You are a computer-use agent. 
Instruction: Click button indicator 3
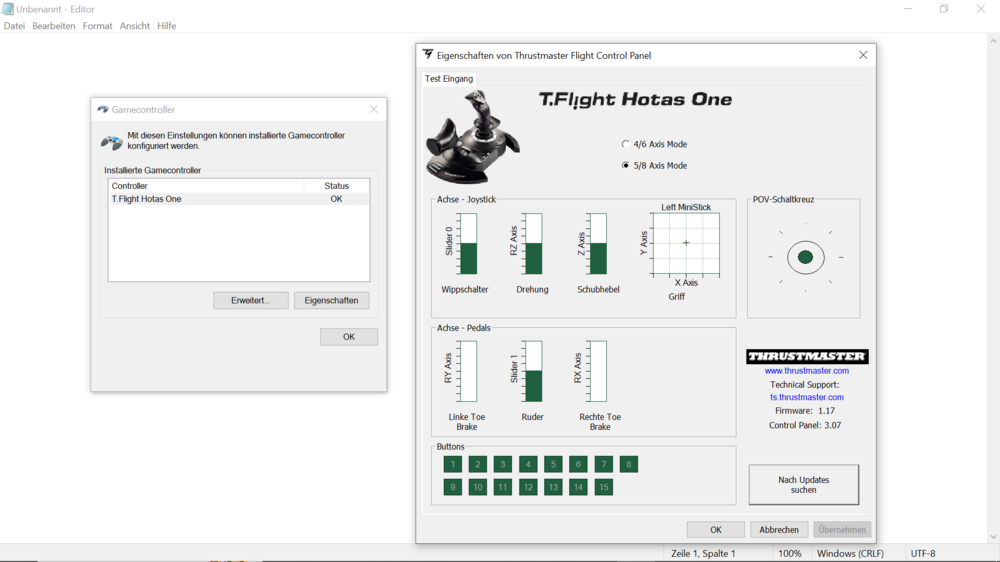pos(503,464)
